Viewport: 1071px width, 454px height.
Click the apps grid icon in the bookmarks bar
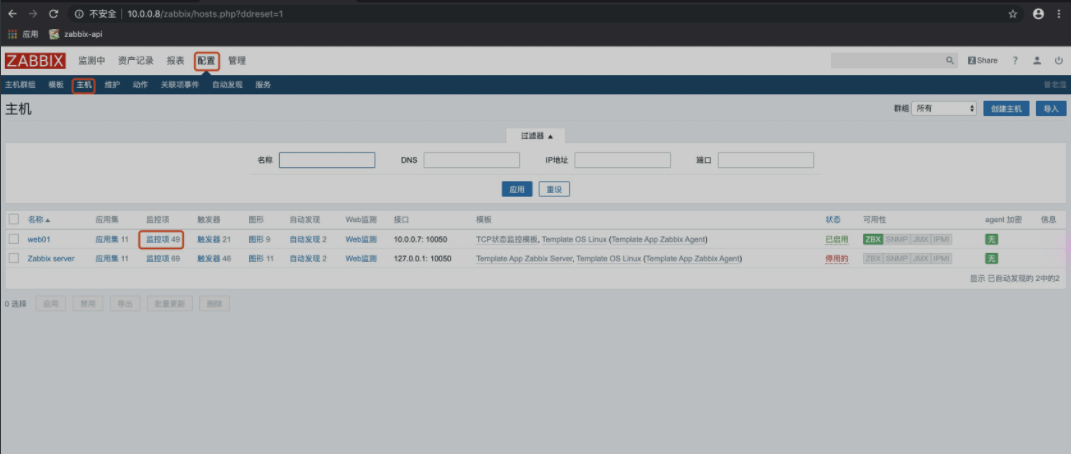(12, 34)
